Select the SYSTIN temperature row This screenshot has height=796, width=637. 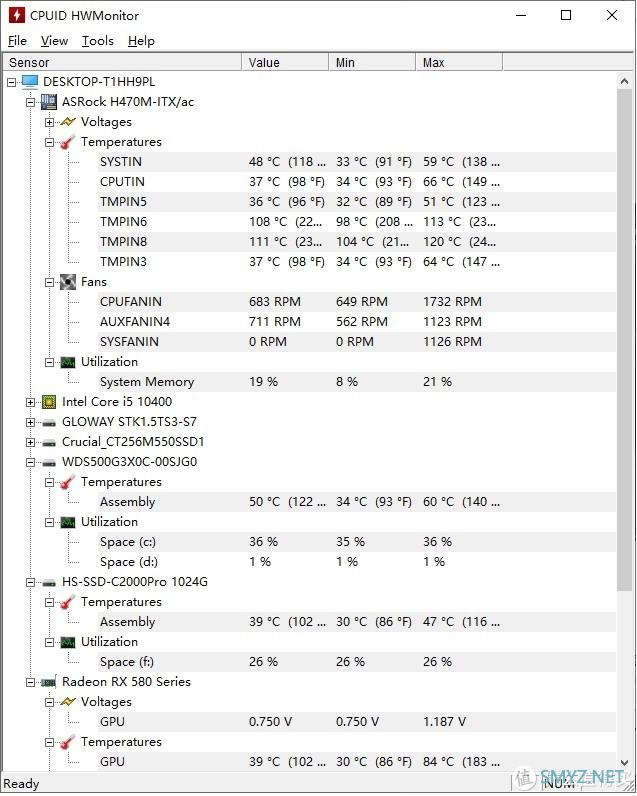pyautogui.click(x=355, y=162)
